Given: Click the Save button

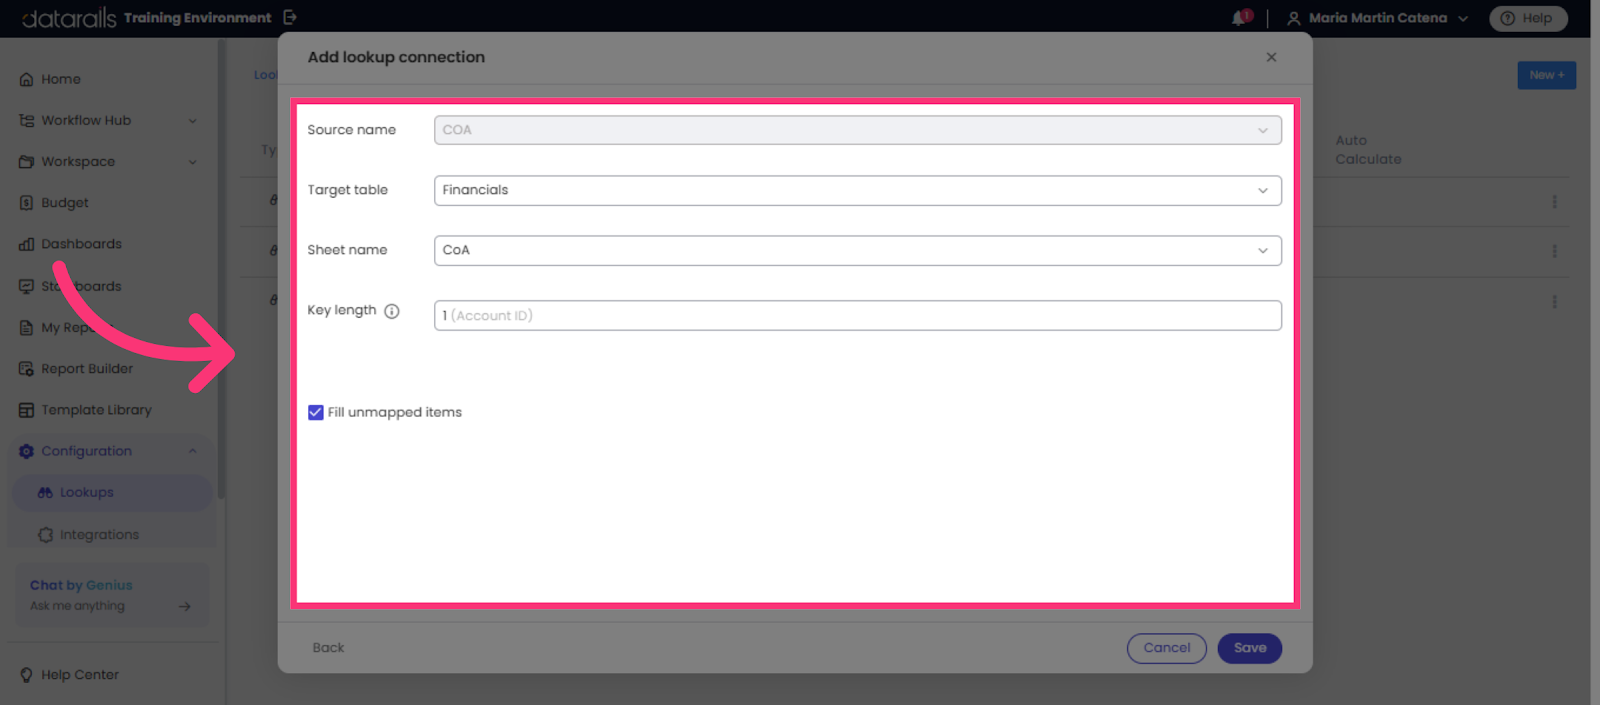Looking at the screenshot, I should (1250, 648).
